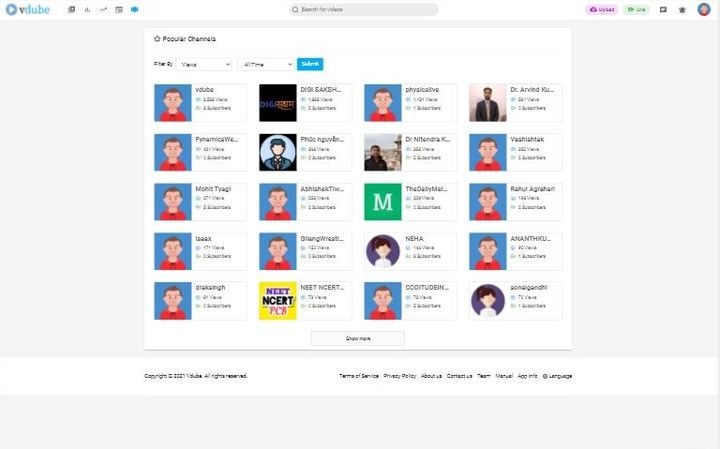Open the Mohit Tyagi channel name
720x449 pixels.
point(213,189)
